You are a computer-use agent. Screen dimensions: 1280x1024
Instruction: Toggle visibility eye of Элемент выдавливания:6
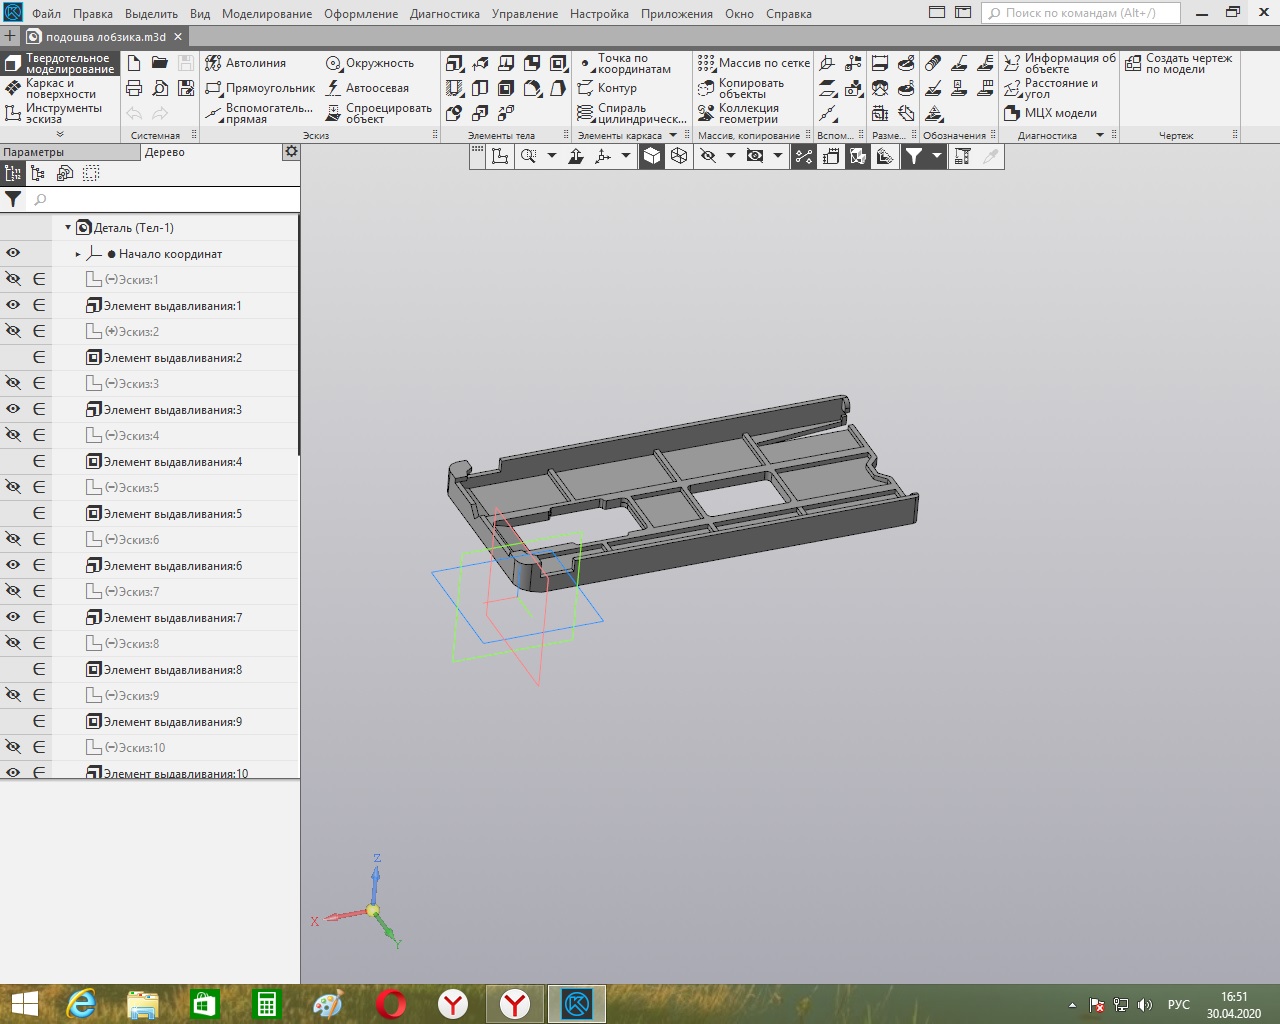pyautogui.click(x=13, y=565)
